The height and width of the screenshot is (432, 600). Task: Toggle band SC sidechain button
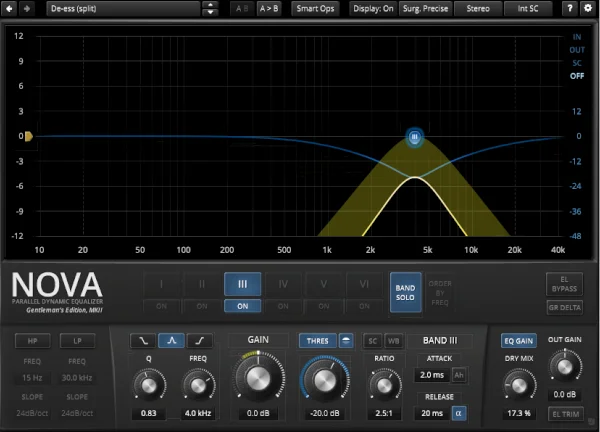373,341
